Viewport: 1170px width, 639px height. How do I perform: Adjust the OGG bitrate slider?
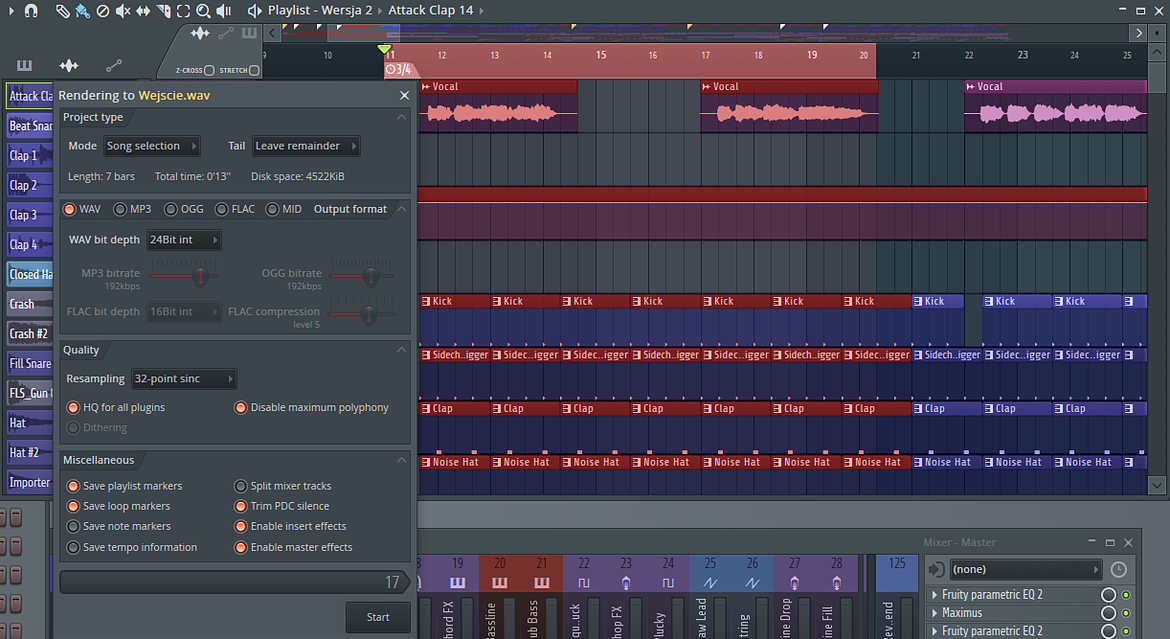pos(370,276)
